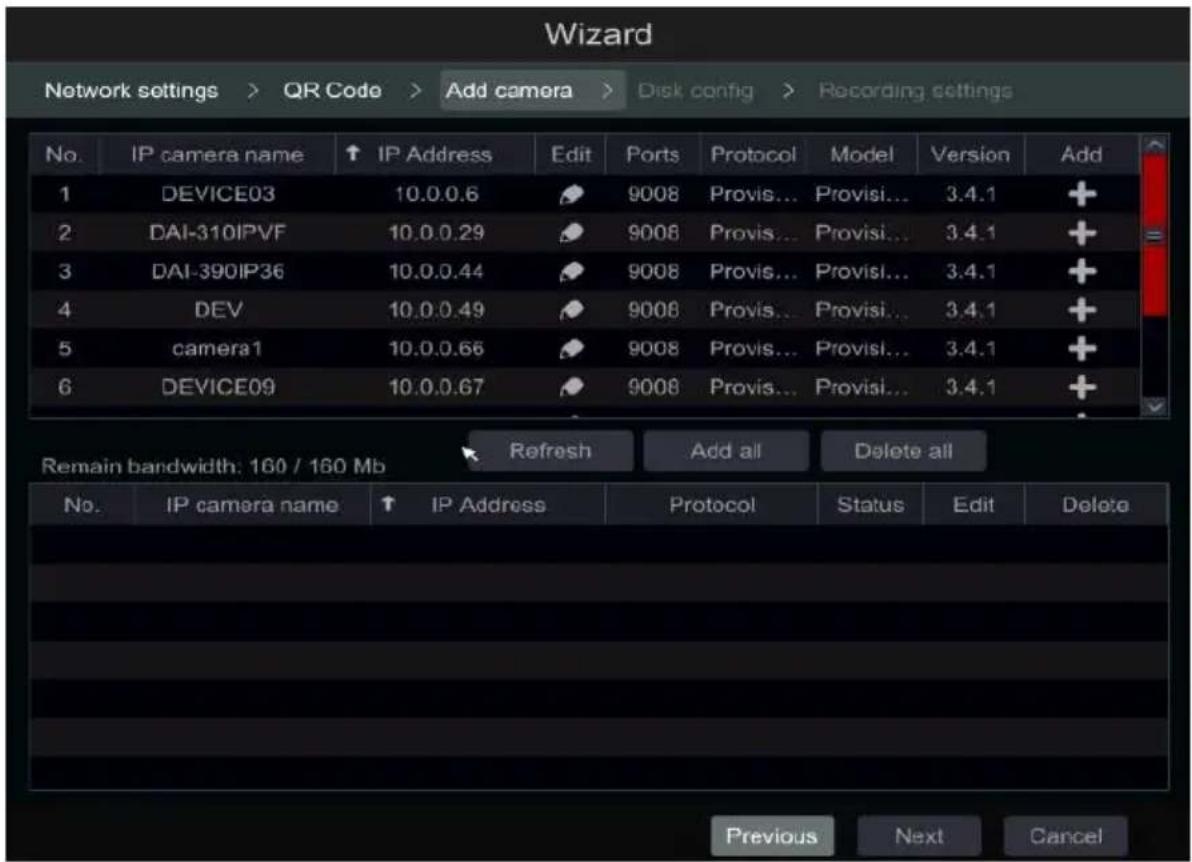
Task: Click IP address 10.0.0.66
Action: click(x=436, y=349)
